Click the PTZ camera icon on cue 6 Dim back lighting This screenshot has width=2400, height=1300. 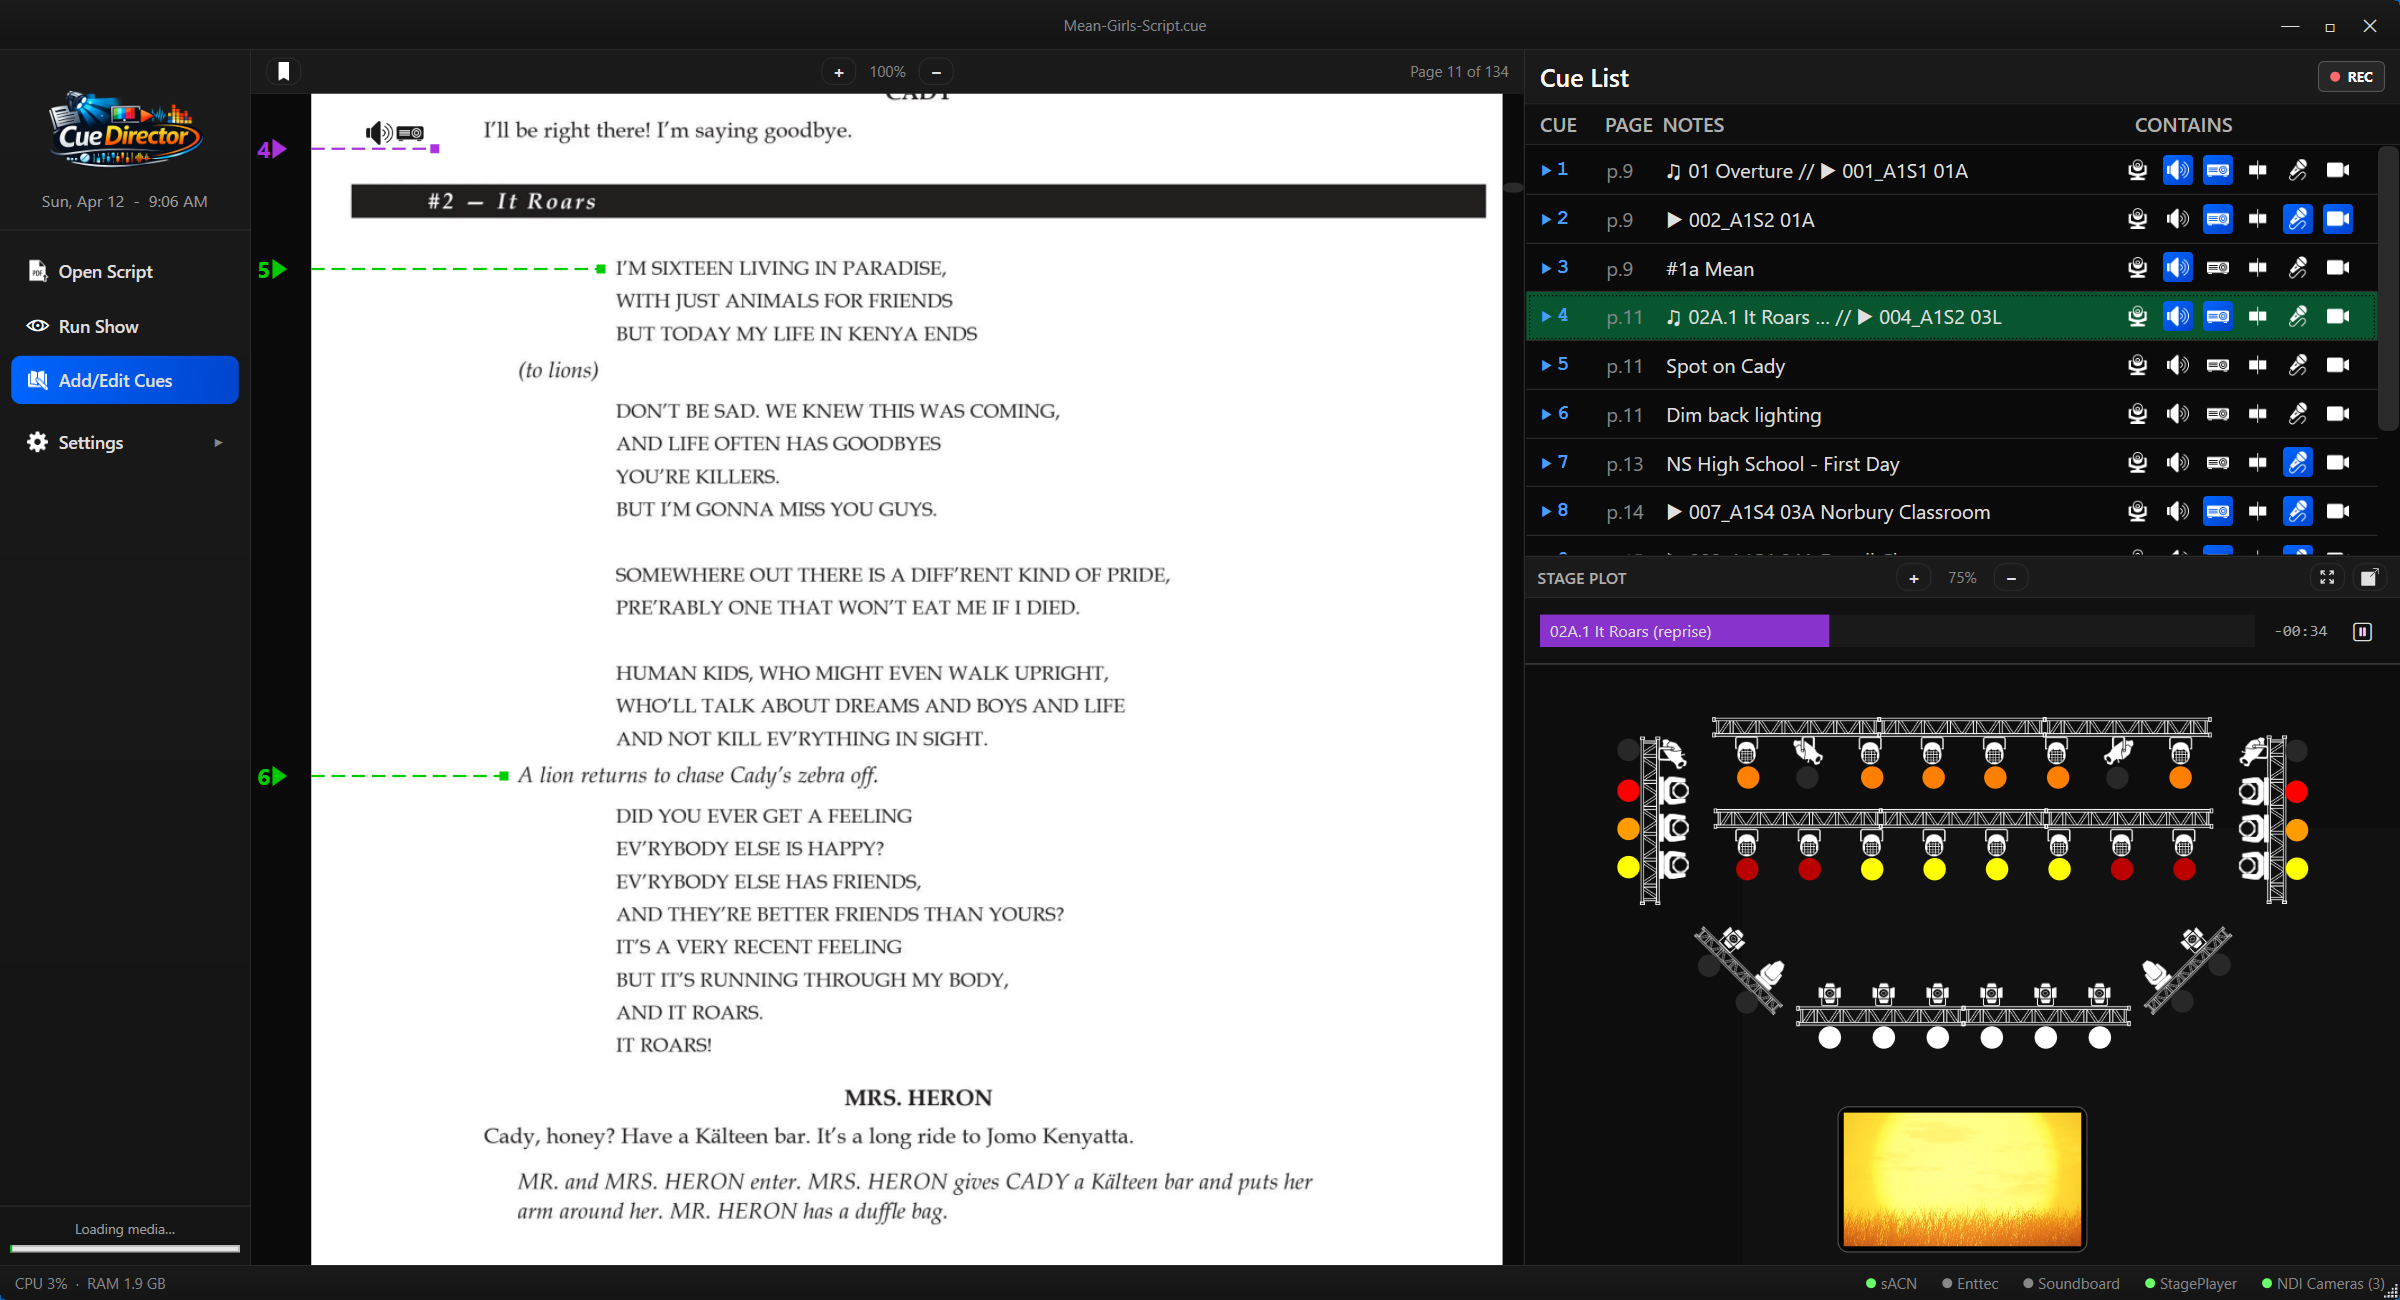[2138, 414]
